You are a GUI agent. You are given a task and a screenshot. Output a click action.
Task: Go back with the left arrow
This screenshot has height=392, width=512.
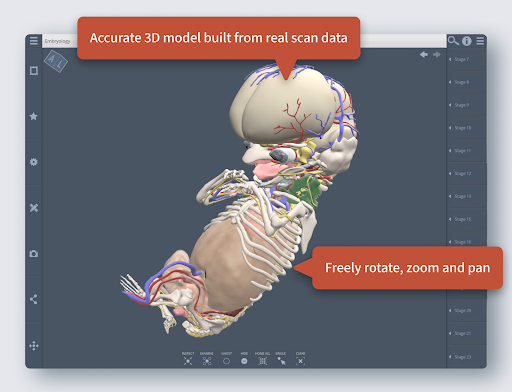(424, 54)
